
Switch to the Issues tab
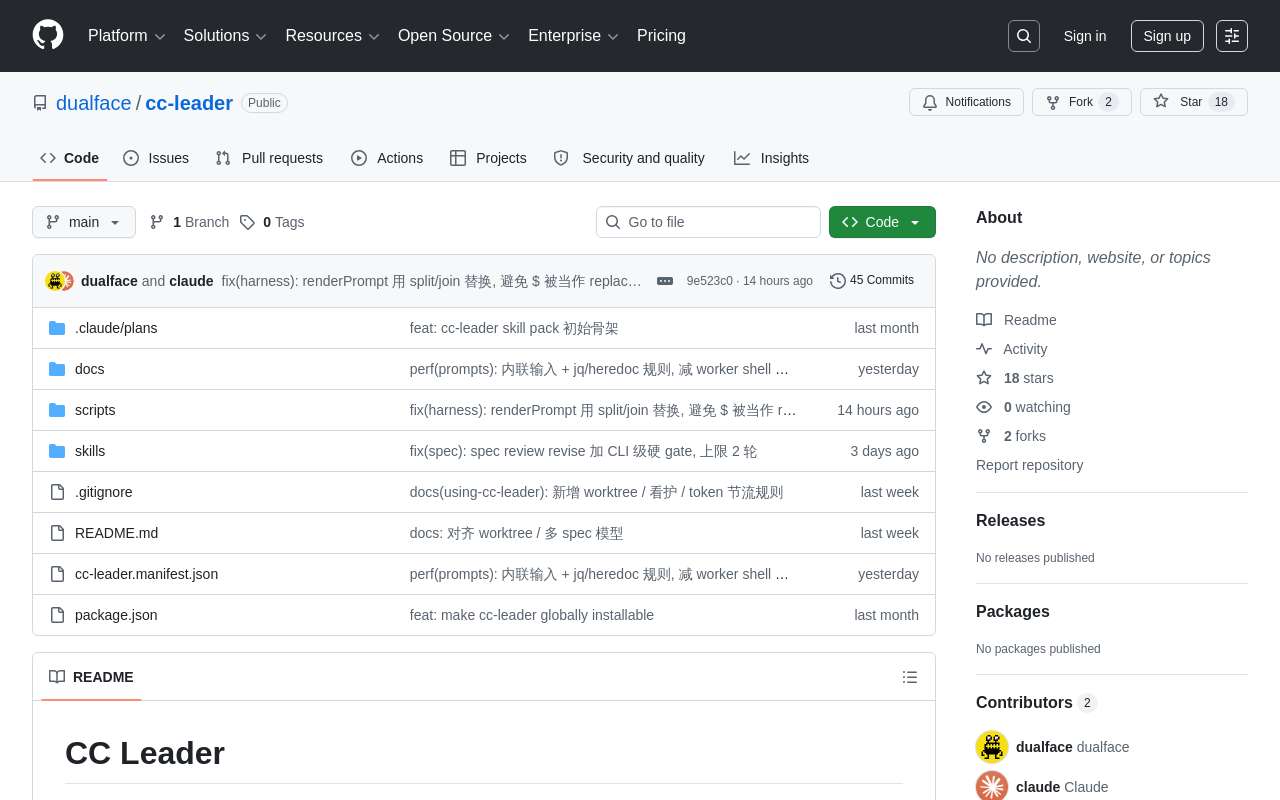156,158
